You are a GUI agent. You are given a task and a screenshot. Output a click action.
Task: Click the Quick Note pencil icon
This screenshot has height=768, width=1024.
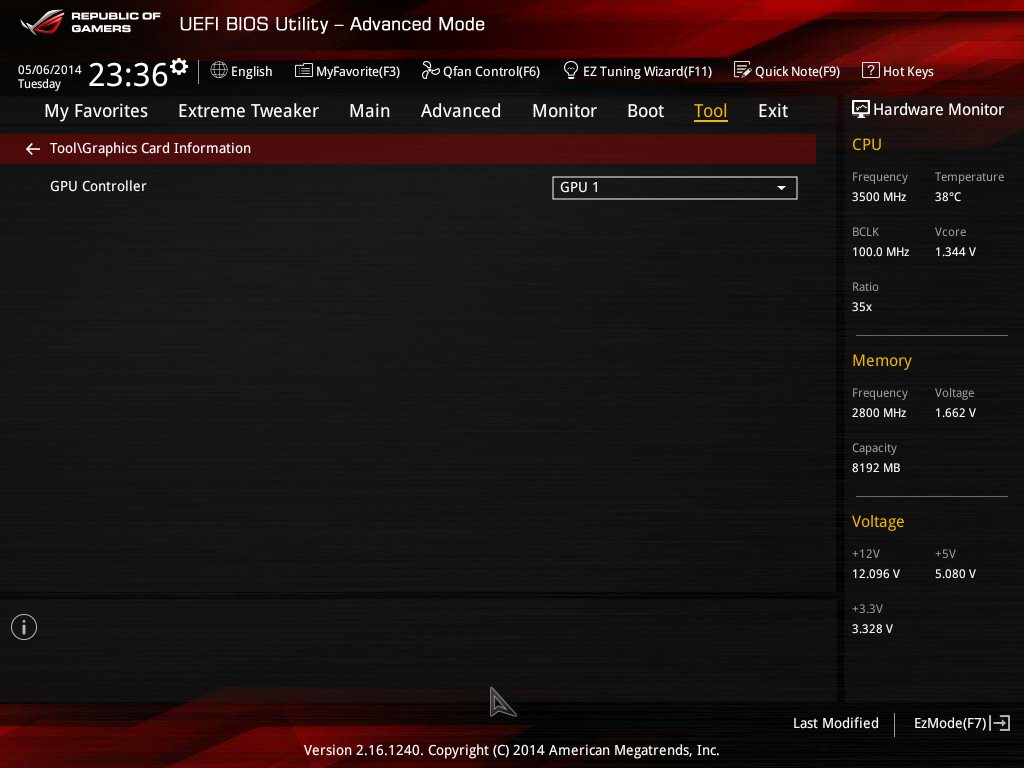[x=743, y=70]
